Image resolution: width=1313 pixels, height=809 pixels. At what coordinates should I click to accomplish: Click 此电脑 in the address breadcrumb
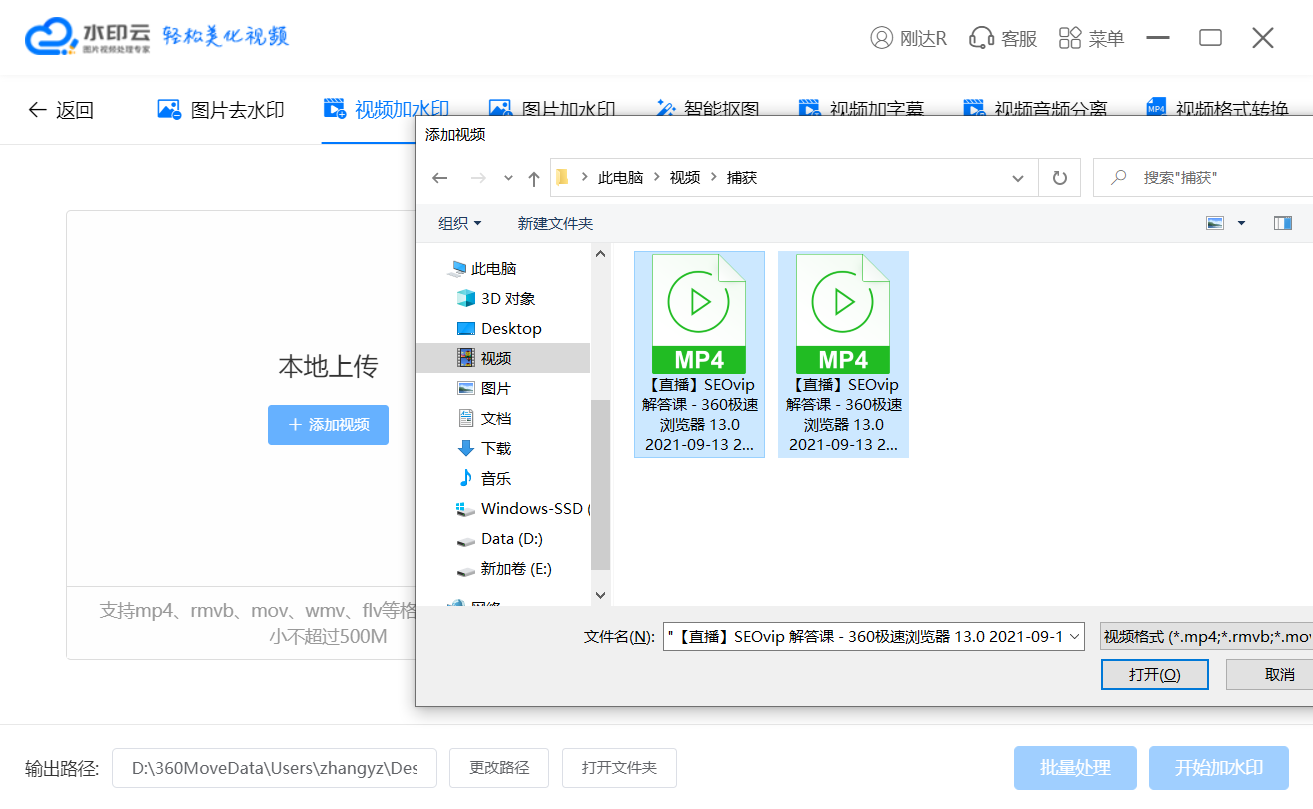tap(620, 178)
